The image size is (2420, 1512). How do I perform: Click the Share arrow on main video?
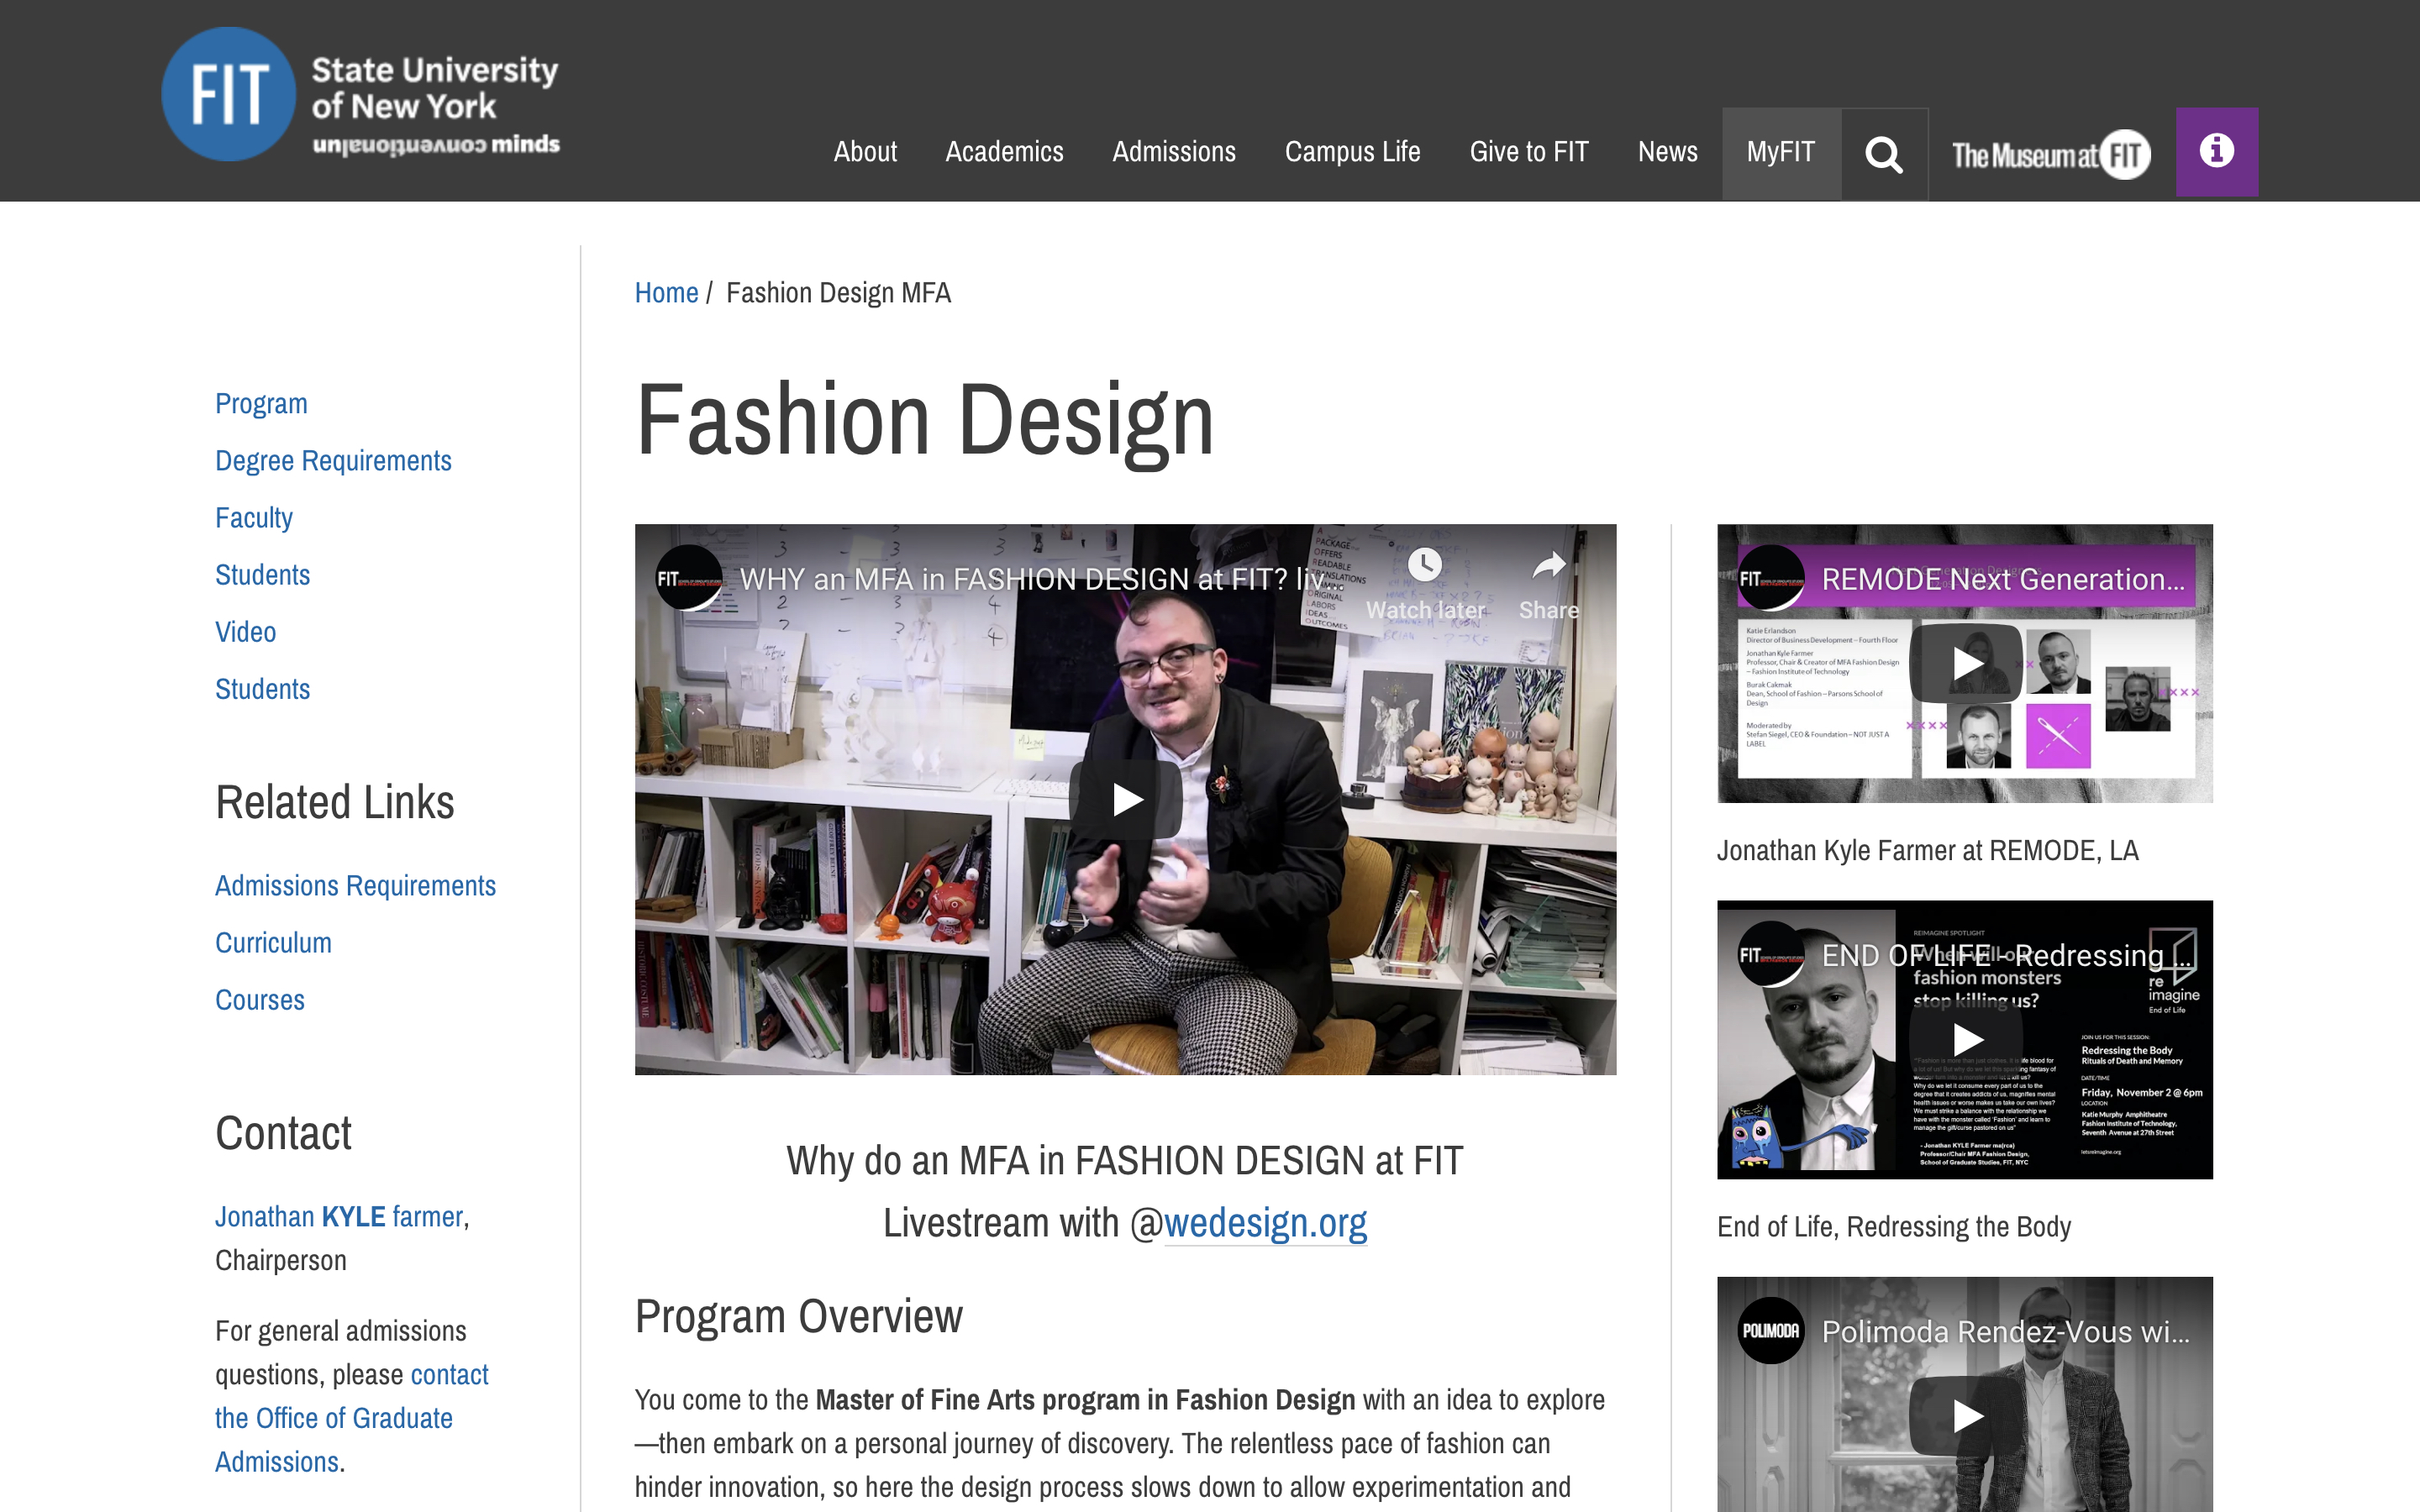pos(1548,568)
